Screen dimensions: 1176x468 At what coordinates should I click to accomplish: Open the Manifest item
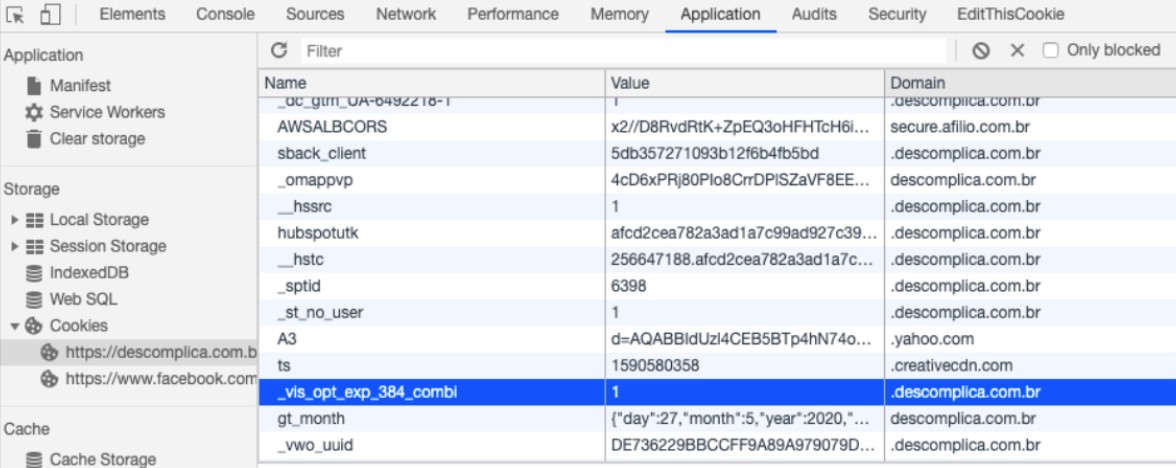pos(80,86)
